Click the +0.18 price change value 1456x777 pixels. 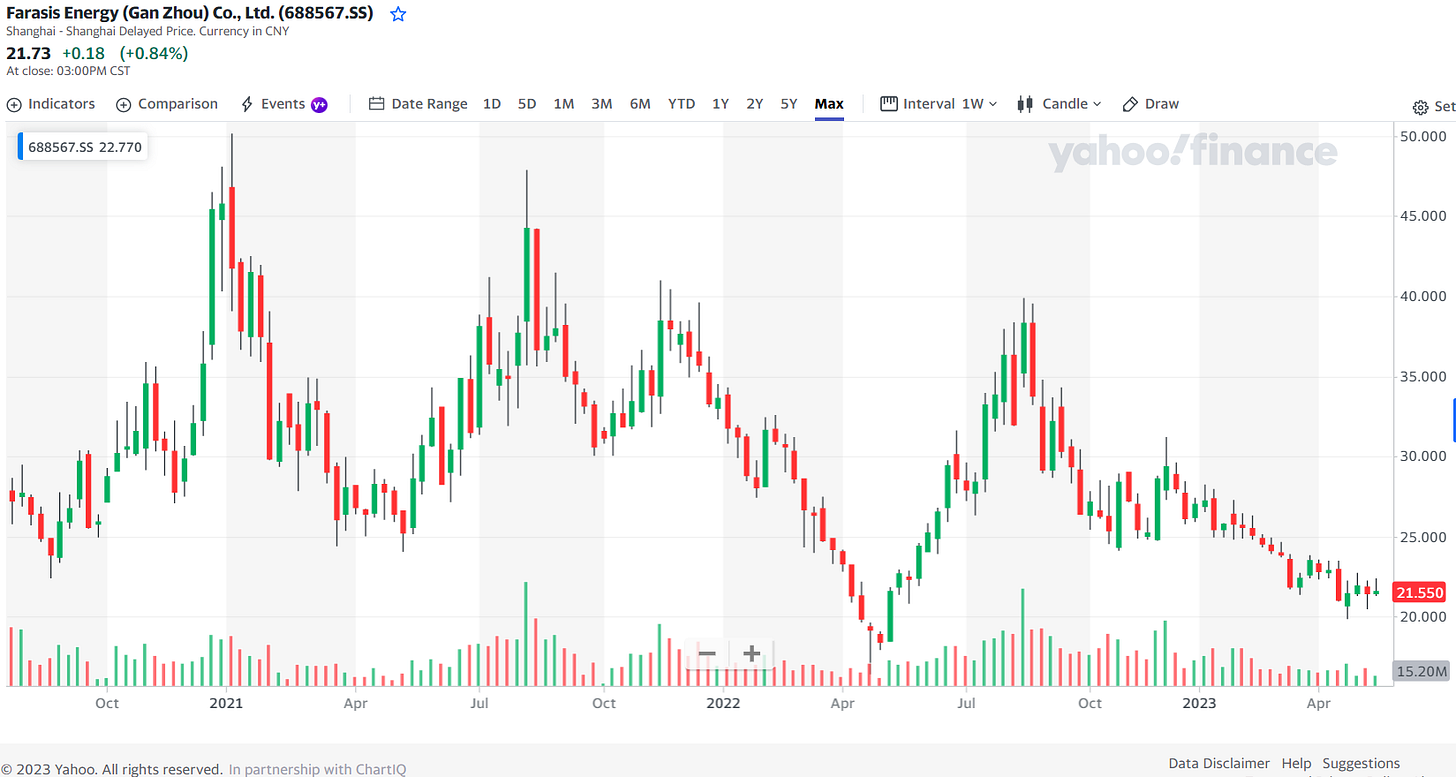coord(82,53)
